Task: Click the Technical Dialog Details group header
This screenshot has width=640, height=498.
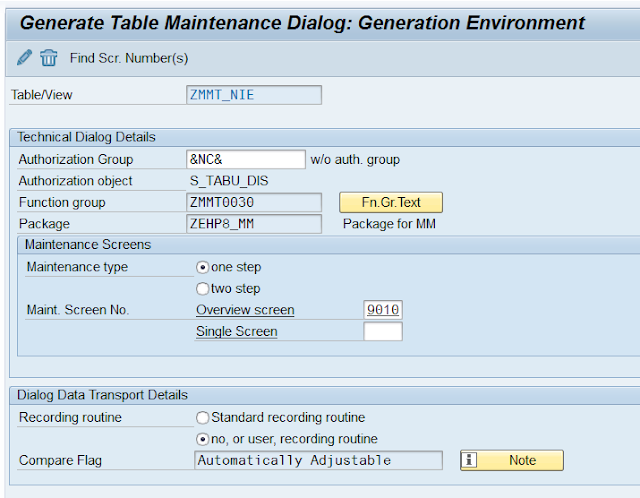Action: pos(86,137)
